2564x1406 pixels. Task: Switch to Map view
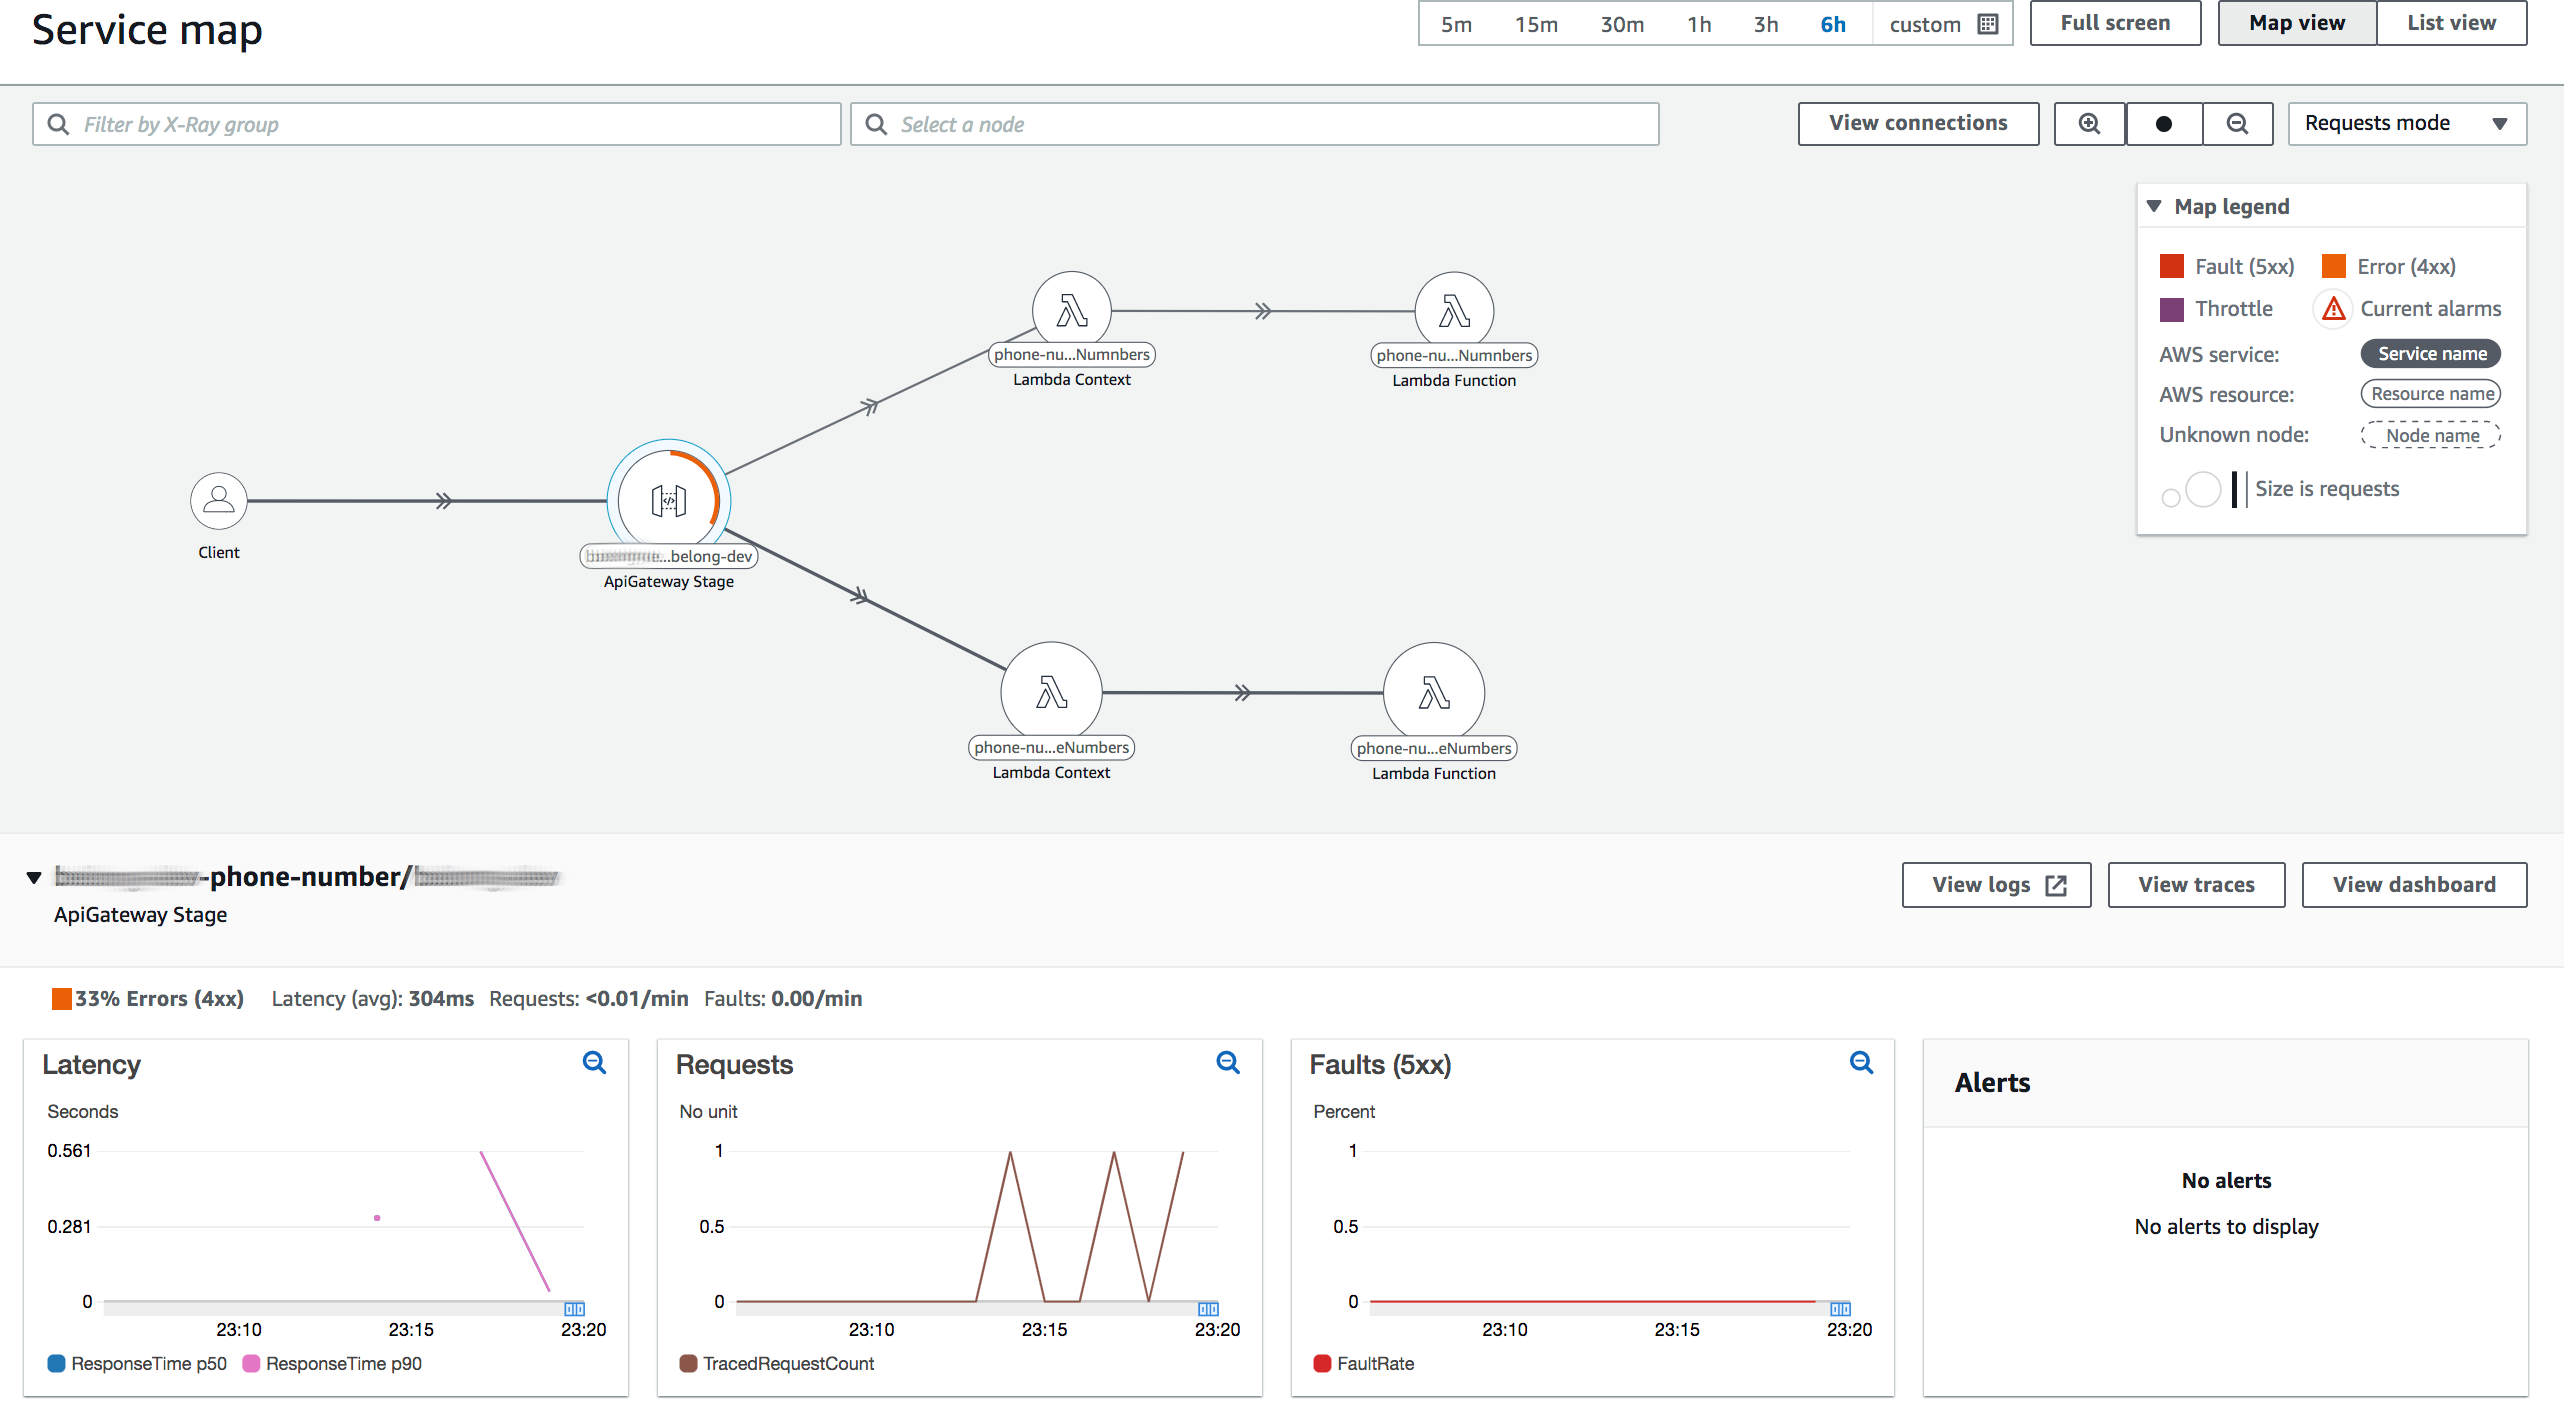2296,23
